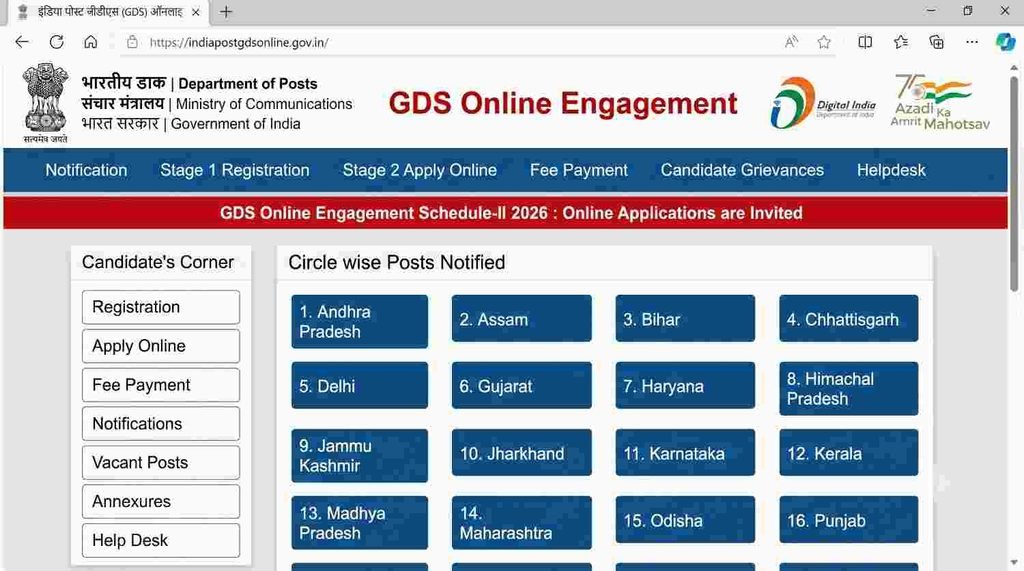Click the Circle wise Posts Notified heading

click(x=397, y=263)
